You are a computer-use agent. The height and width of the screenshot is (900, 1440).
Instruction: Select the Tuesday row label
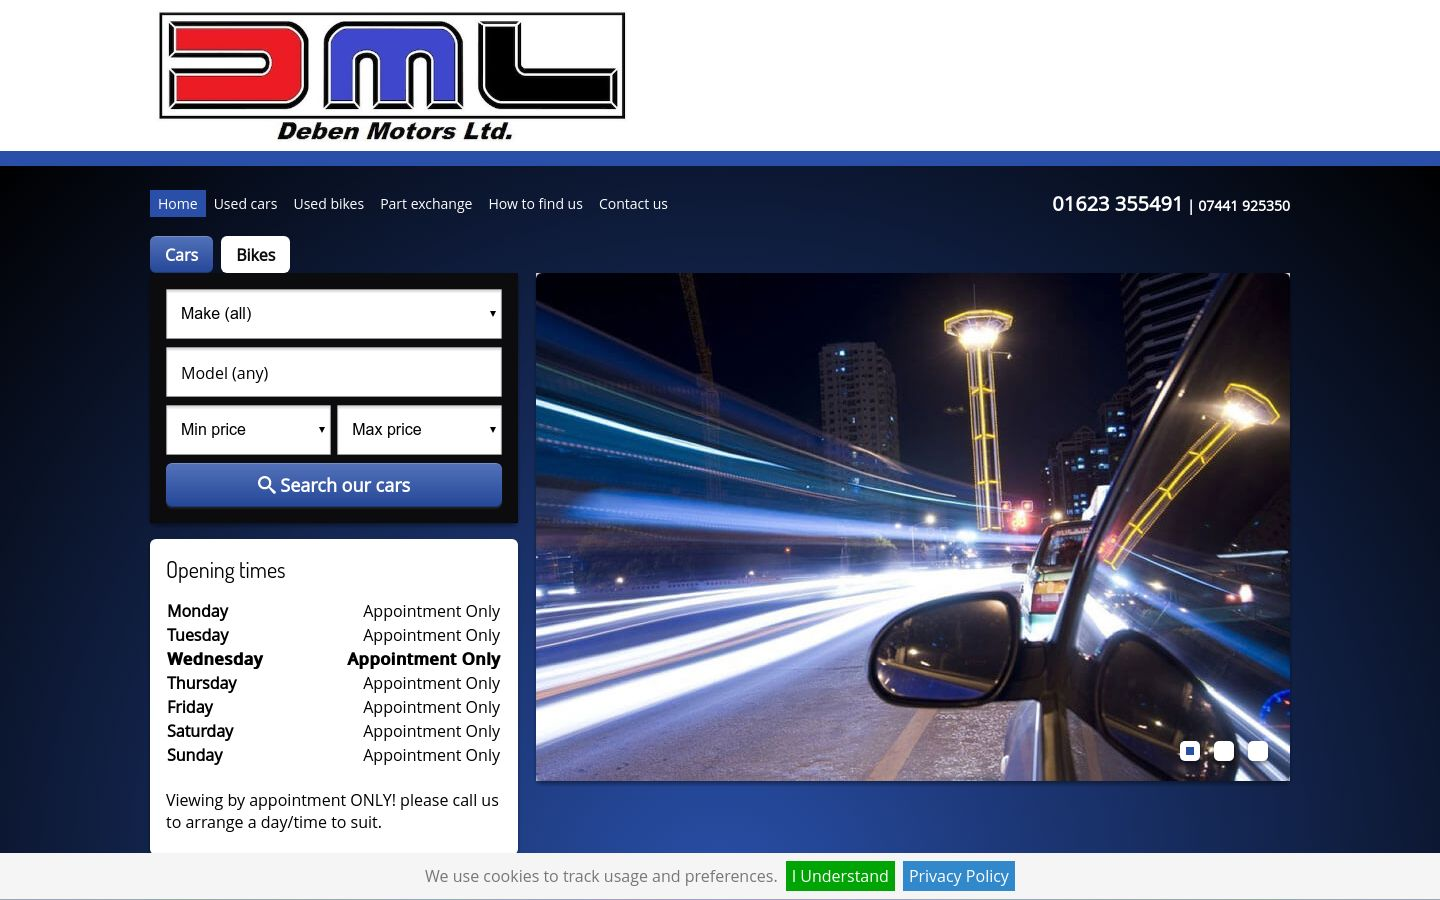(x=198, y=635)
